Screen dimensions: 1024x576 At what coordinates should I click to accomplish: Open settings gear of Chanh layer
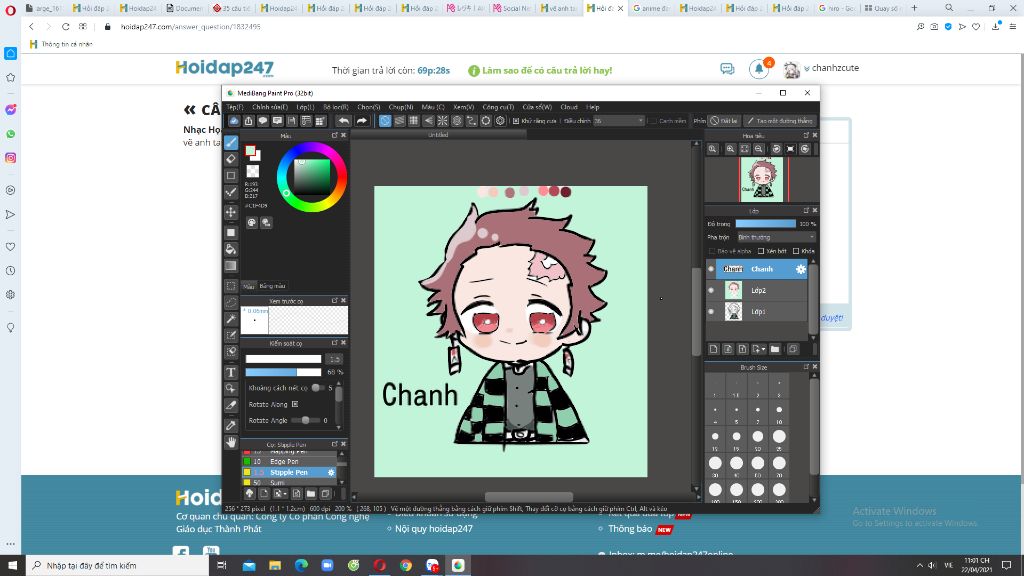801,269
